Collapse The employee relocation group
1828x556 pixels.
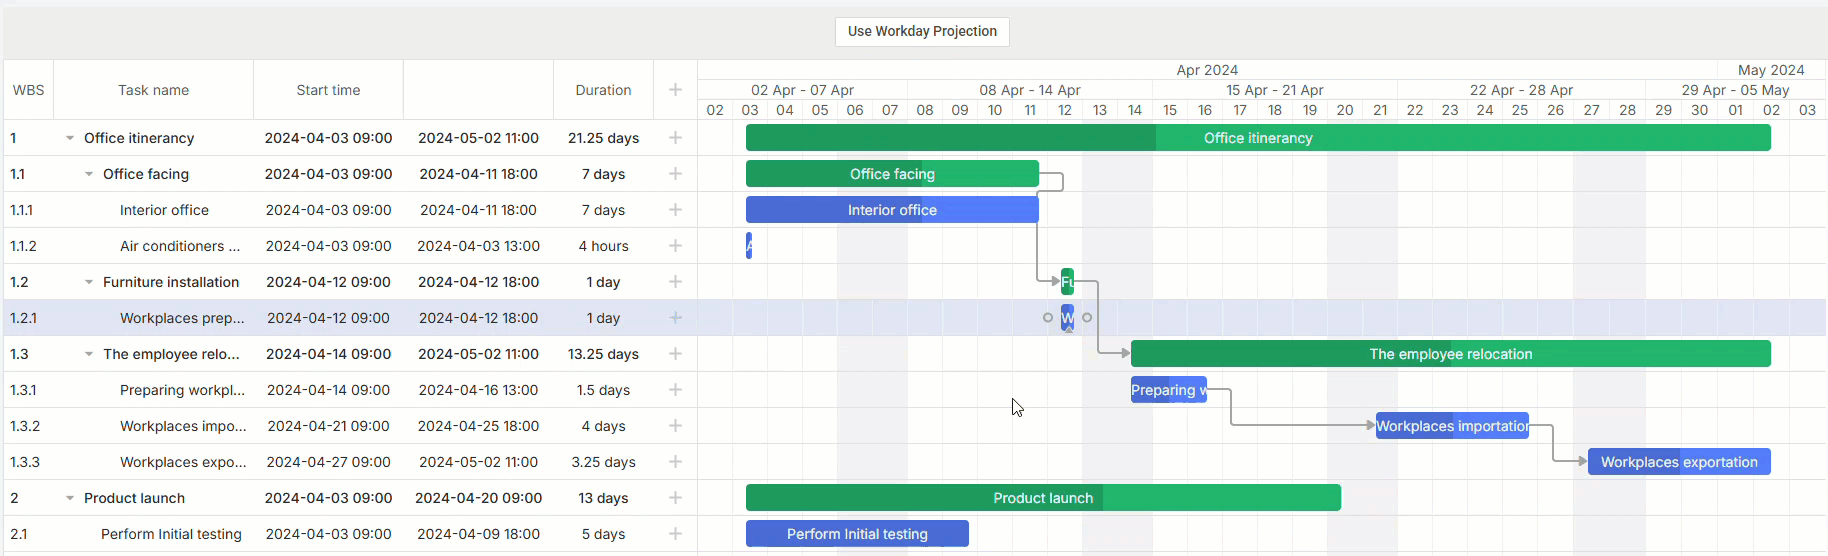click(x=89, y=354)
